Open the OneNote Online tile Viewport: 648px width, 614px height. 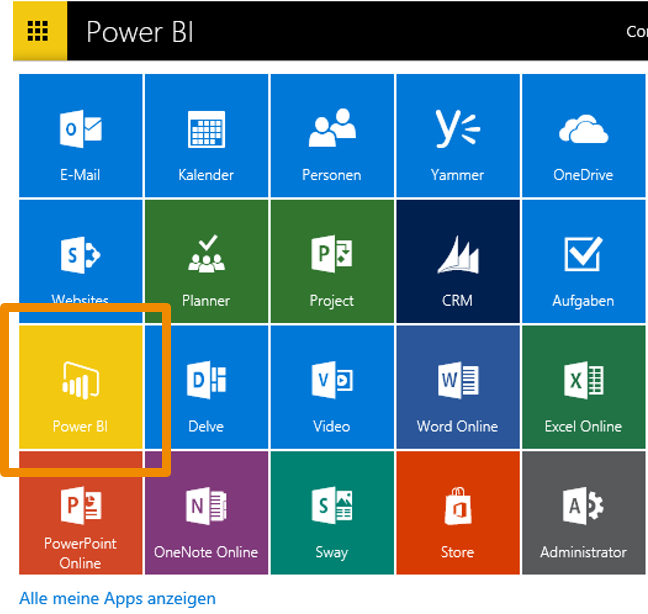point(206,513)
